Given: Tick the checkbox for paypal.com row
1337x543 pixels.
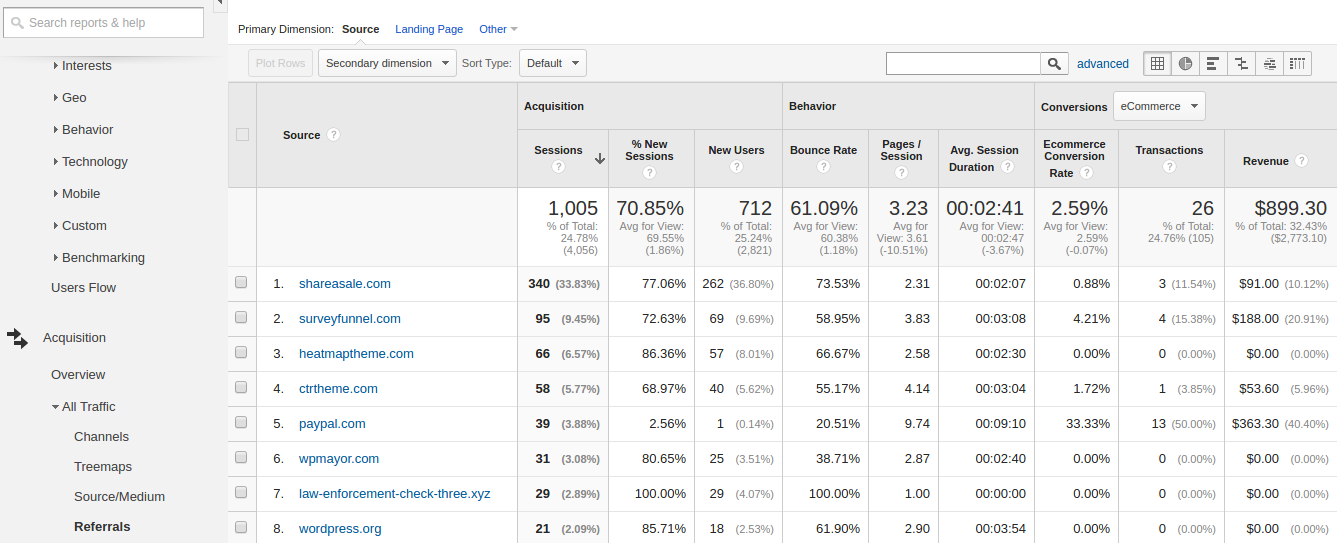Looking at the screenshot, I should [x=241, y=423].
